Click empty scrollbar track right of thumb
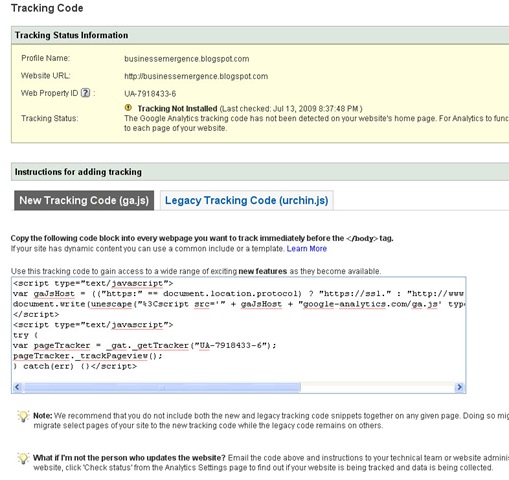 point(377,387)
